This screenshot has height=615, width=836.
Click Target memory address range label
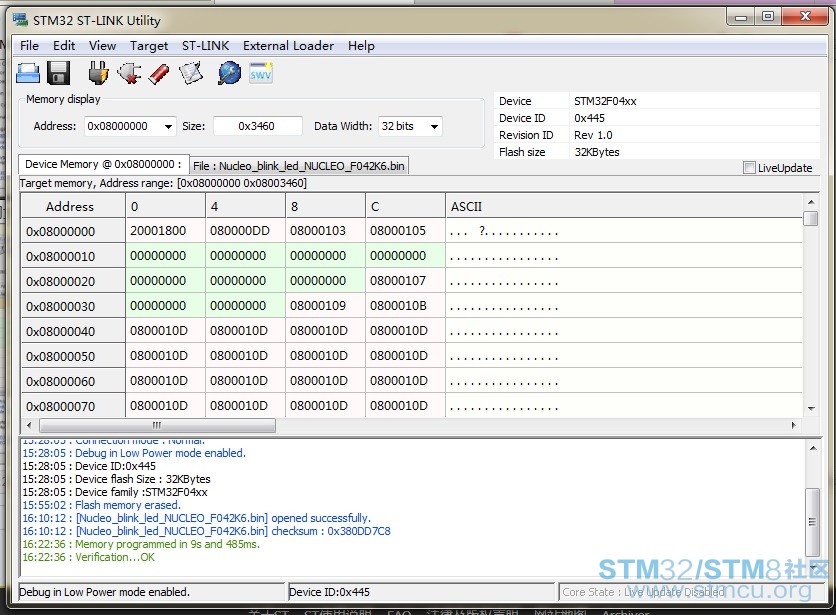[x=163, y=183]
